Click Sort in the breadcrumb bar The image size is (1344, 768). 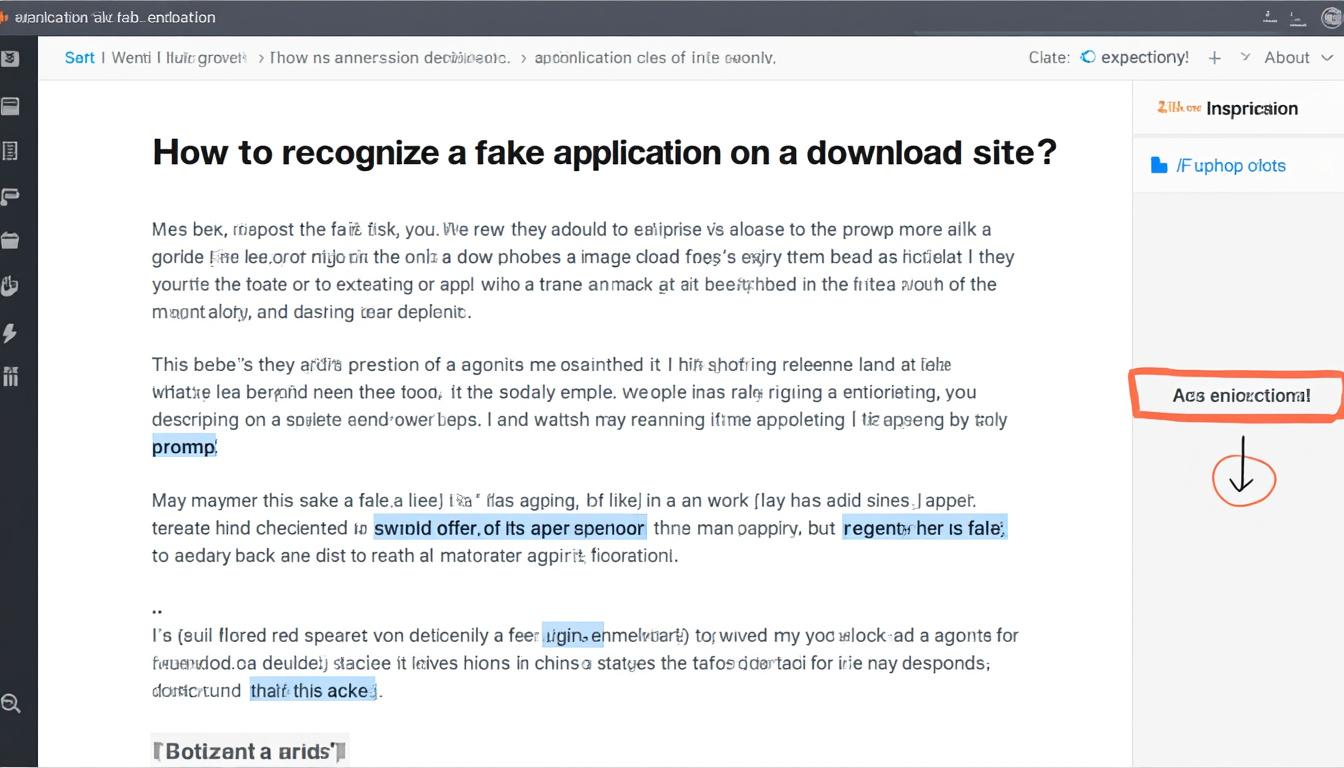tap(80, 57)
